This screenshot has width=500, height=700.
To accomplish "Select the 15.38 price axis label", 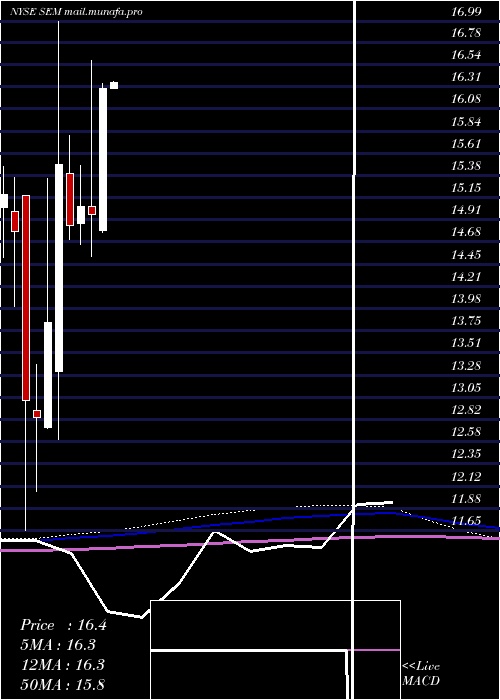I will pos(466,166).
